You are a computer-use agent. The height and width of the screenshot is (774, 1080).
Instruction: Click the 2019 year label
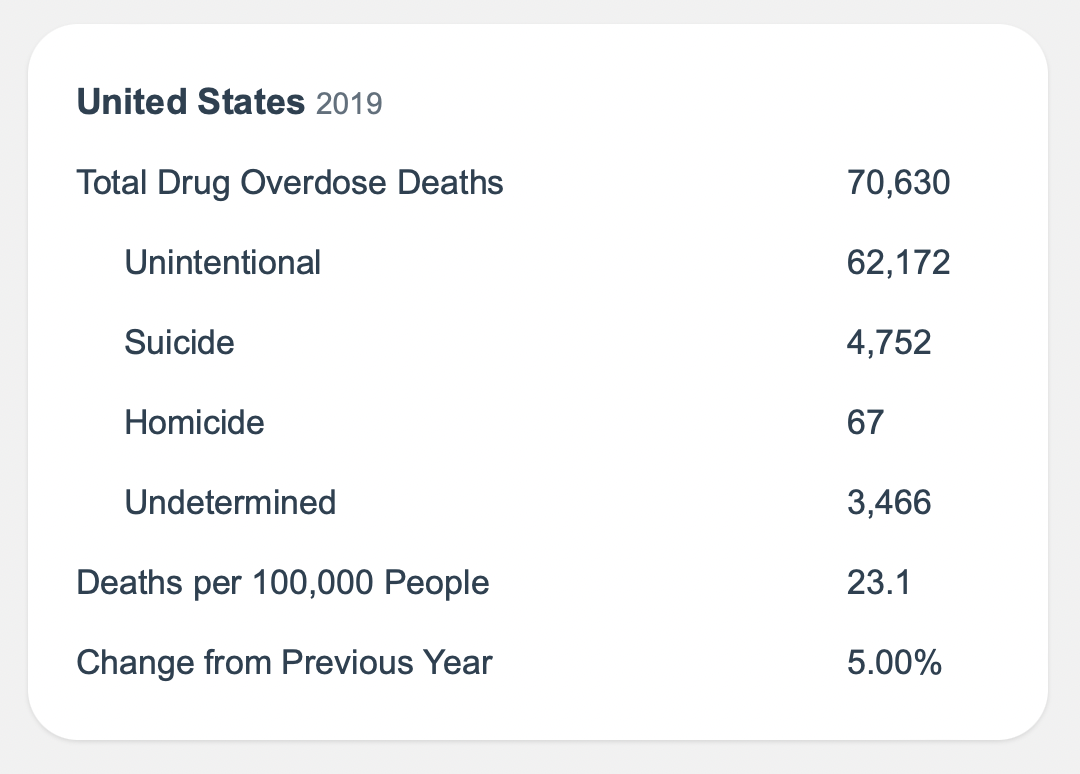click(x=349, y=104)
